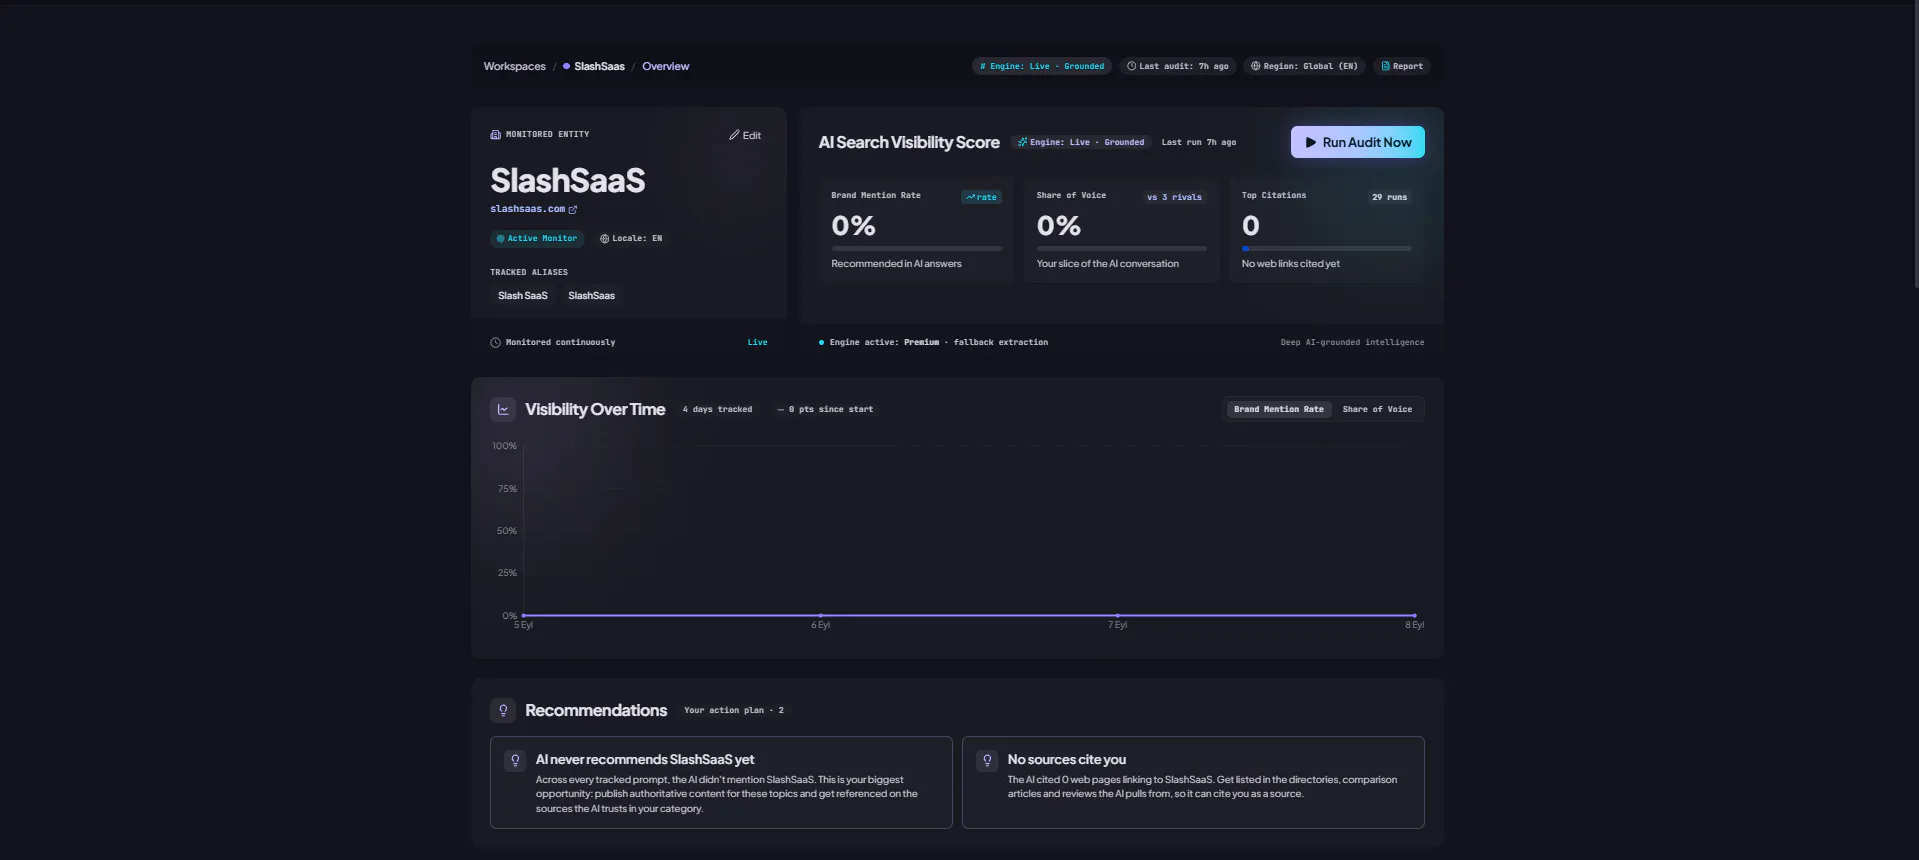Screen dimensions: 1919x860
Task: Click the blue dot beside Engine active
Action: tap(822, 343)
